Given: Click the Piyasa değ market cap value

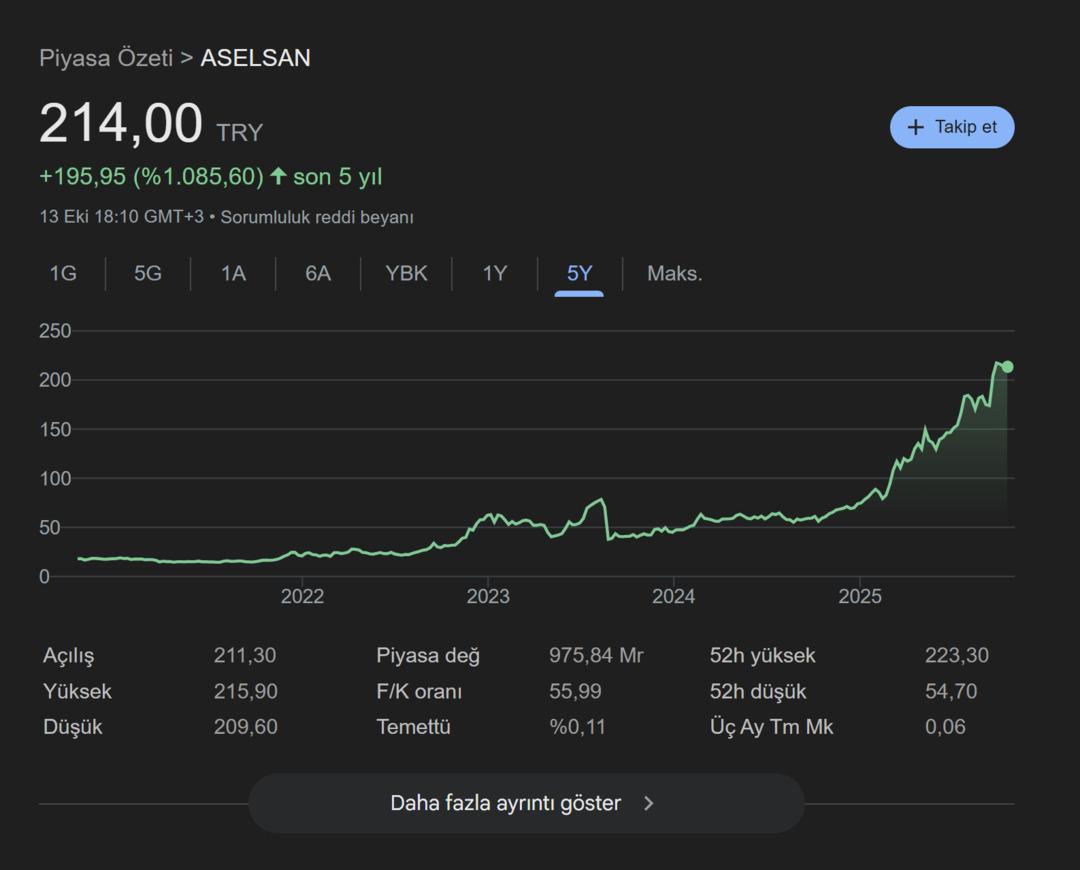Looking at the screenshot, I should pos(596,656).
